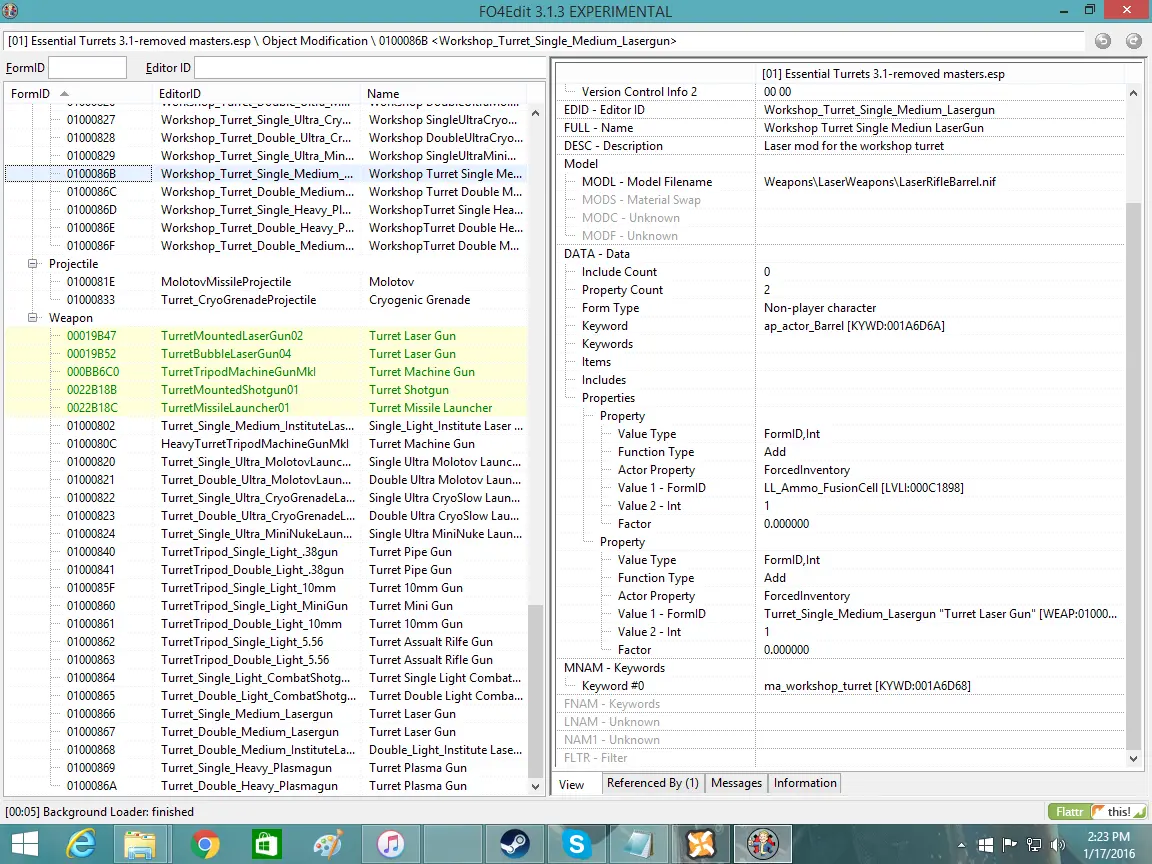Click the left tree scrollbar up arrow
Screen dimensions: 1152x864
click(x=535, y=114)
